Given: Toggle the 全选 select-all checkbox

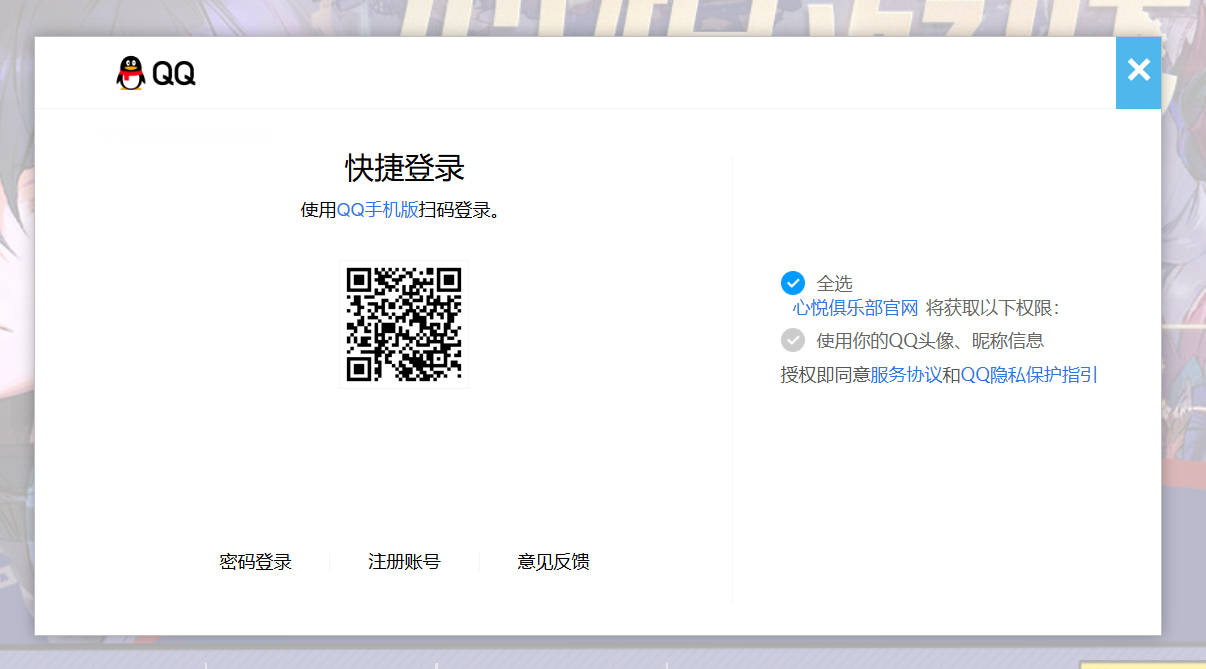Looking at the screenshot, I should [793, 283].
